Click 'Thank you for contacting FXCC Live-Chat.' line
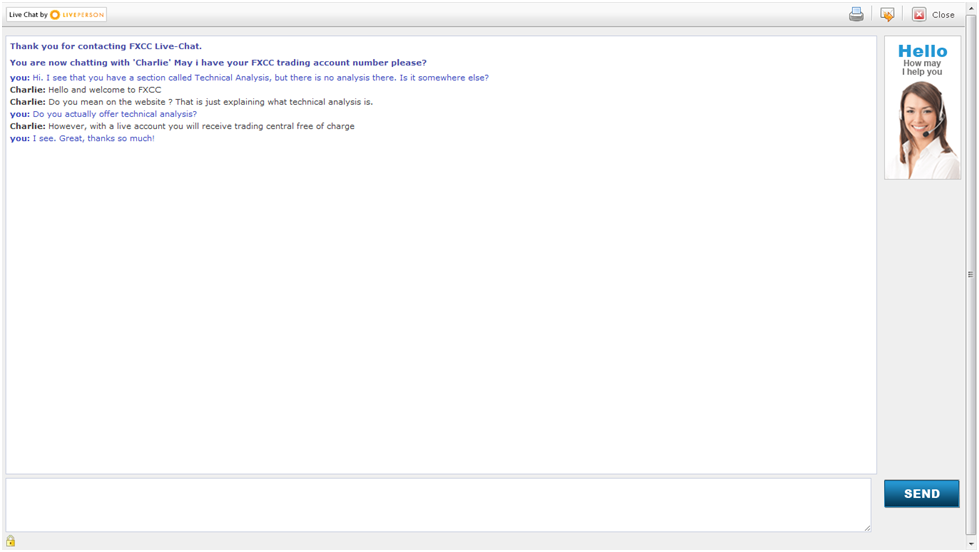979x552 pixels. 106,46
